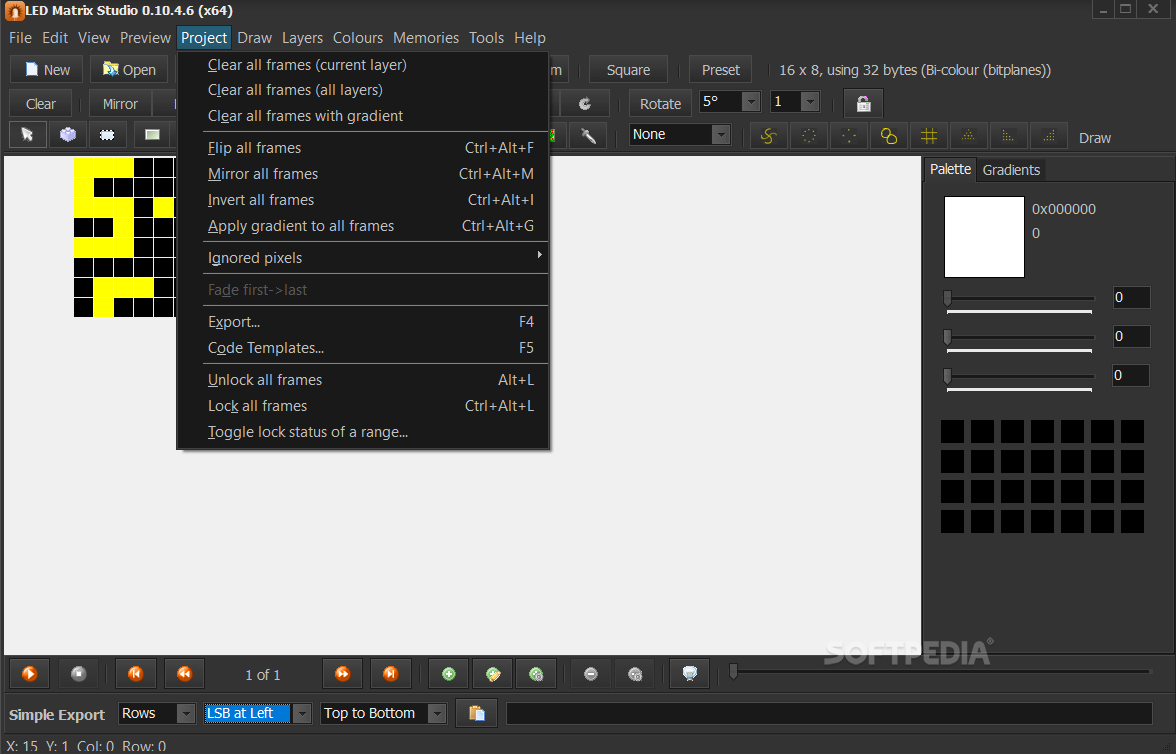Select the dotted circle pattern tool
The height and width of the screenshot is (754, 1176).
[808, 136]
